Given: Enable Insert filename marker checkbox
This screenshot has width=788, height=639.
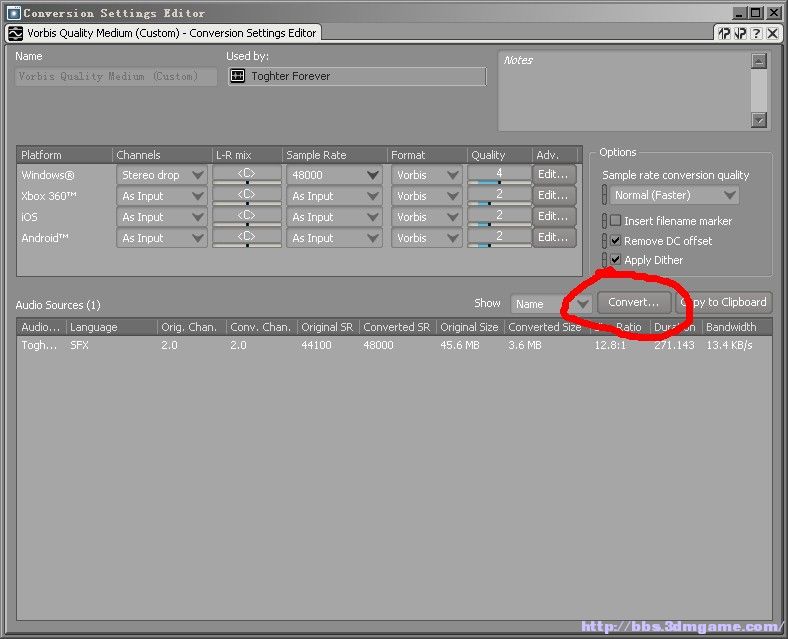Looking at the screenshot, I should coord(616,221).
